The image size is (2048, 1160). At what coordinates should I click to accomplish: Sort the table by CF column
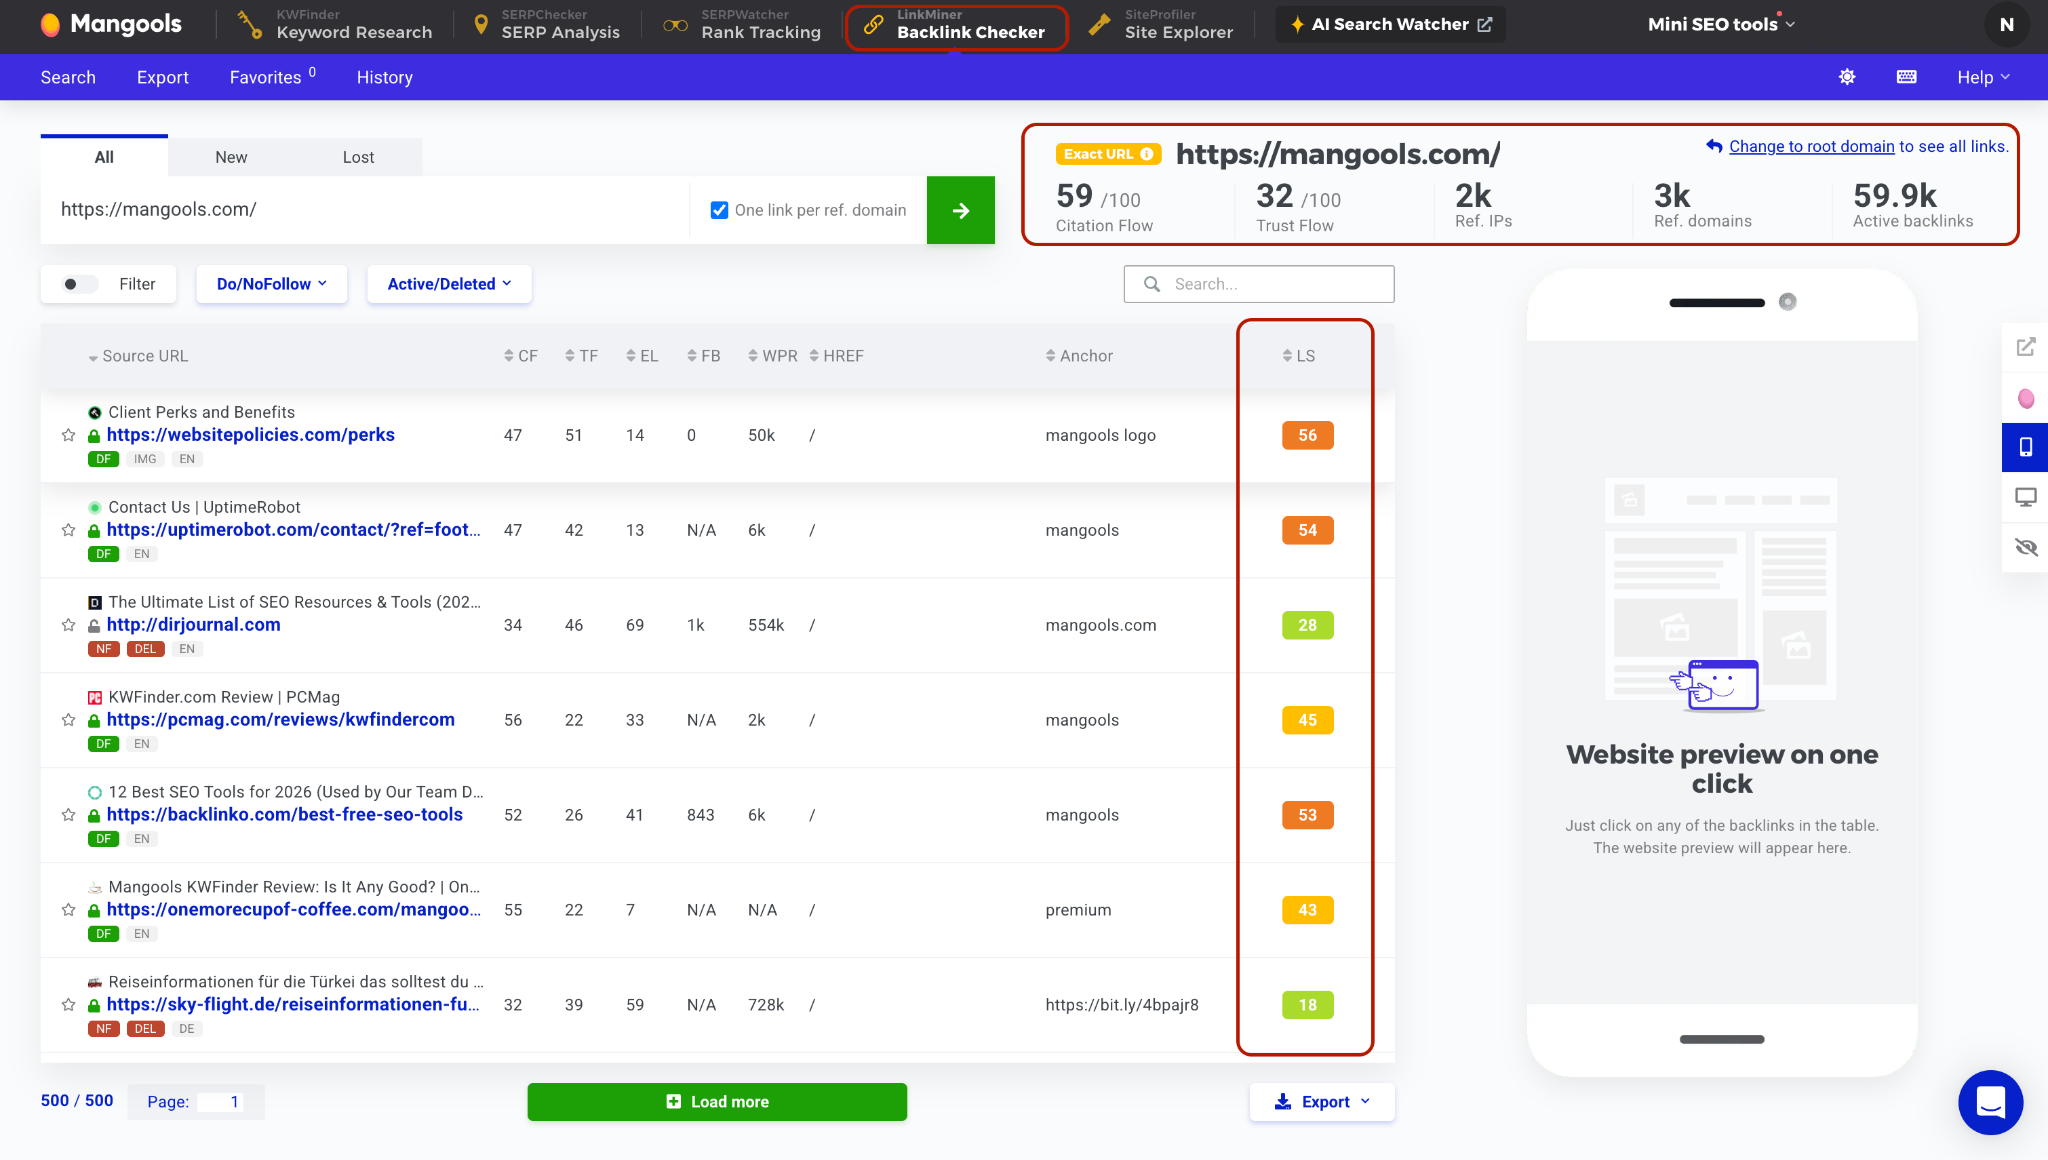coord(521,356)
